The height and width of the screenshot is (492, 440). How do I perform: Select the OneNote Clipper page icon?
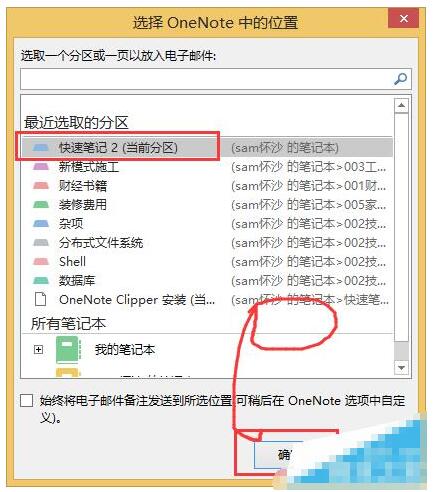(41, 299)
